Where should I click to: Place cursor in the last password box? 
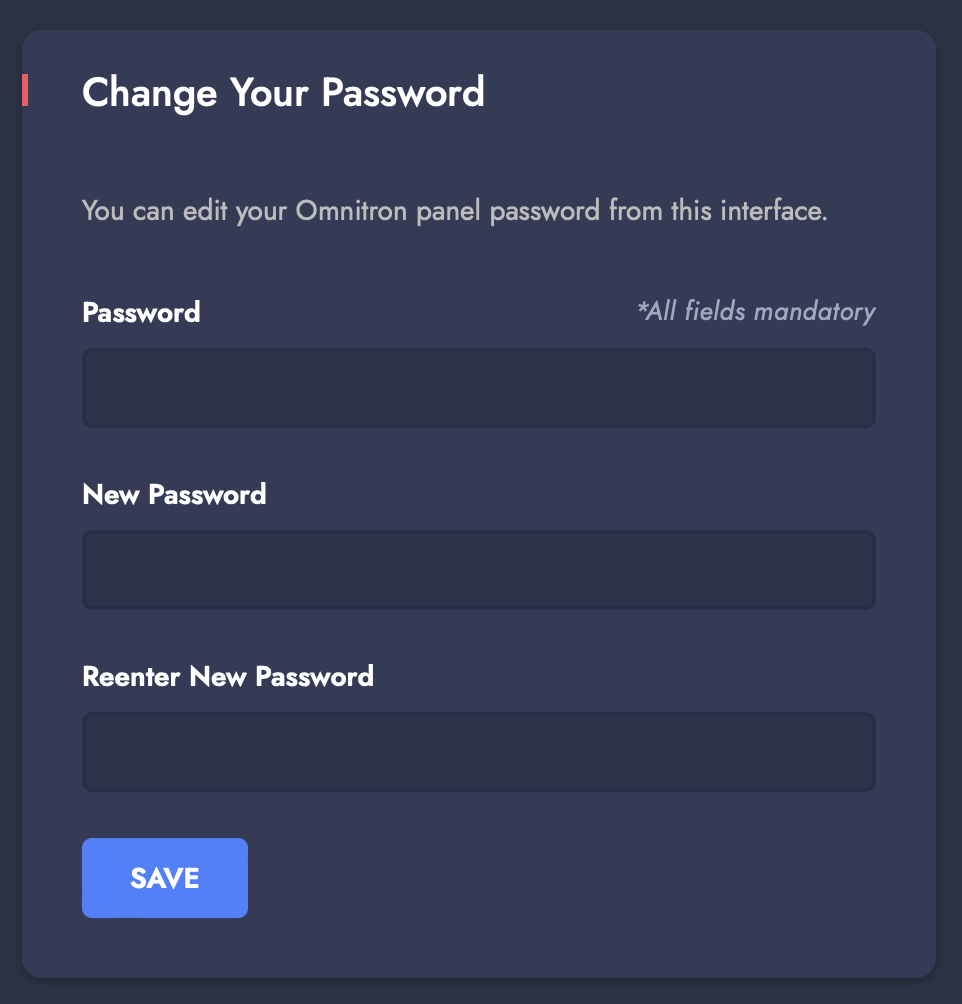coord(478,752)
